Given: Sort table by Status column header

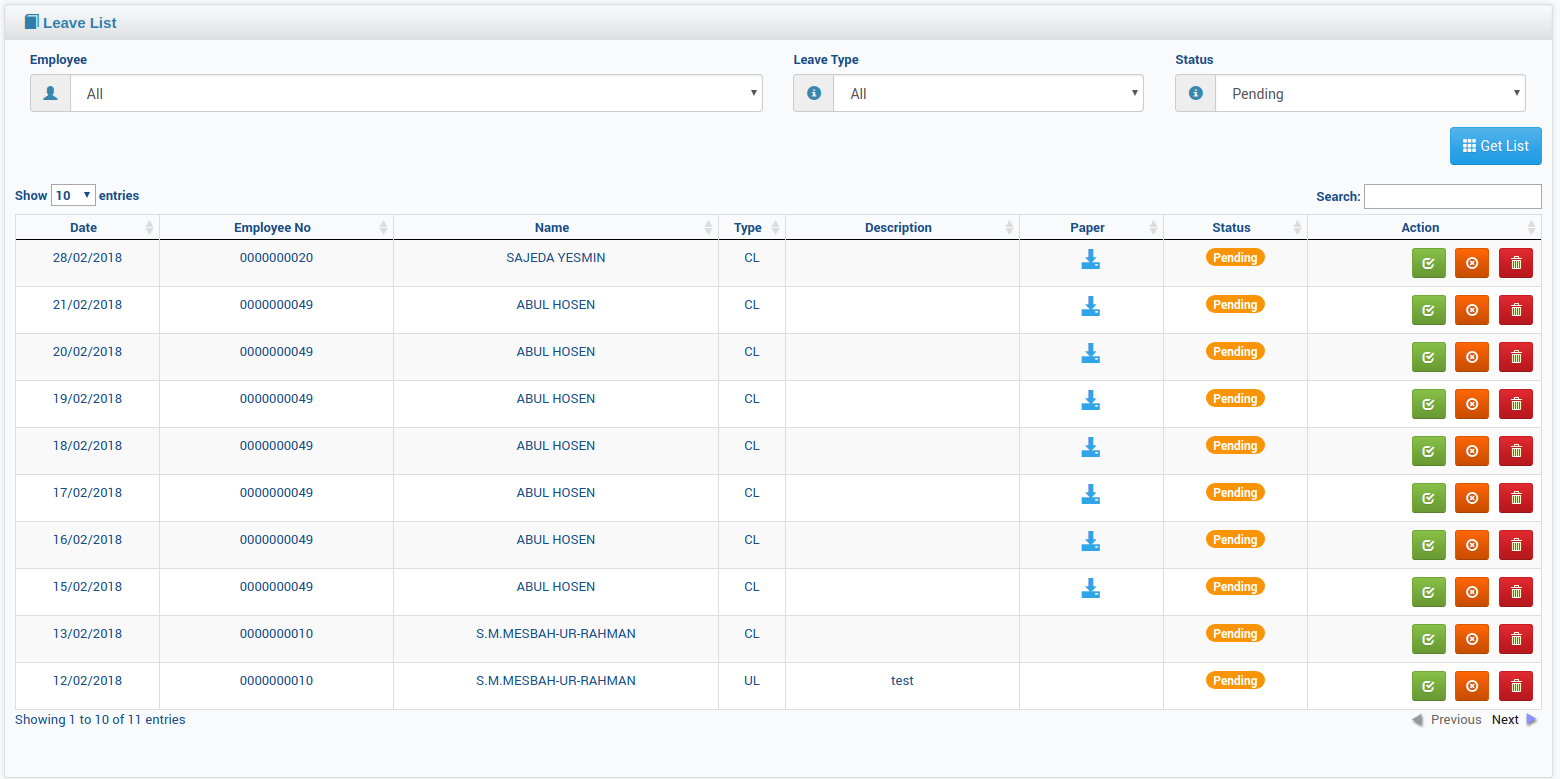Looking at the screenshot, I should click(x=1235, y=227).
